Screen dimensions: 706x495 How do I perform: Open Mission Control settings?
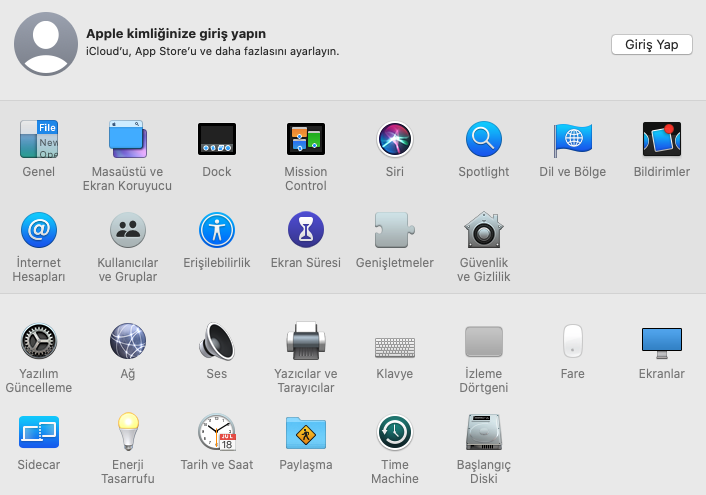tap(306, 140)
